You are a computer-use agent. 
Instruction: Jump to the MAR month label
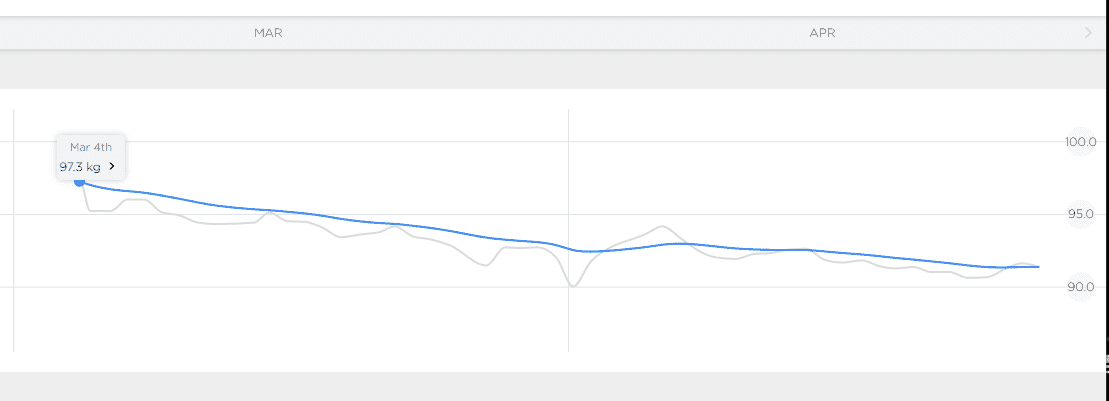point(268,33)
